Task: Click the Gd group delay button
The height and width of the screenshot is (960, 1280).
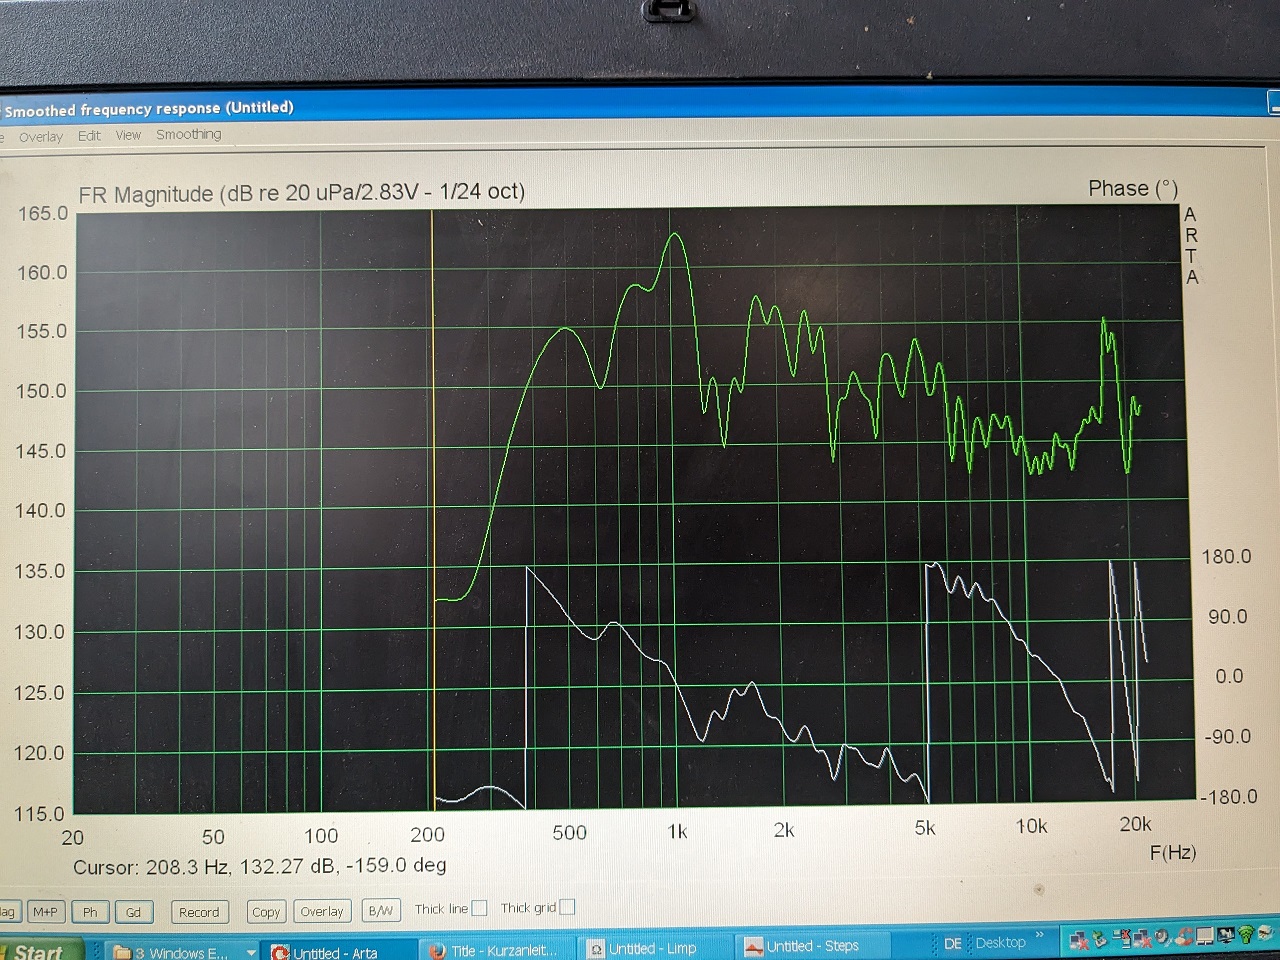Action: (x=133, y=912)
